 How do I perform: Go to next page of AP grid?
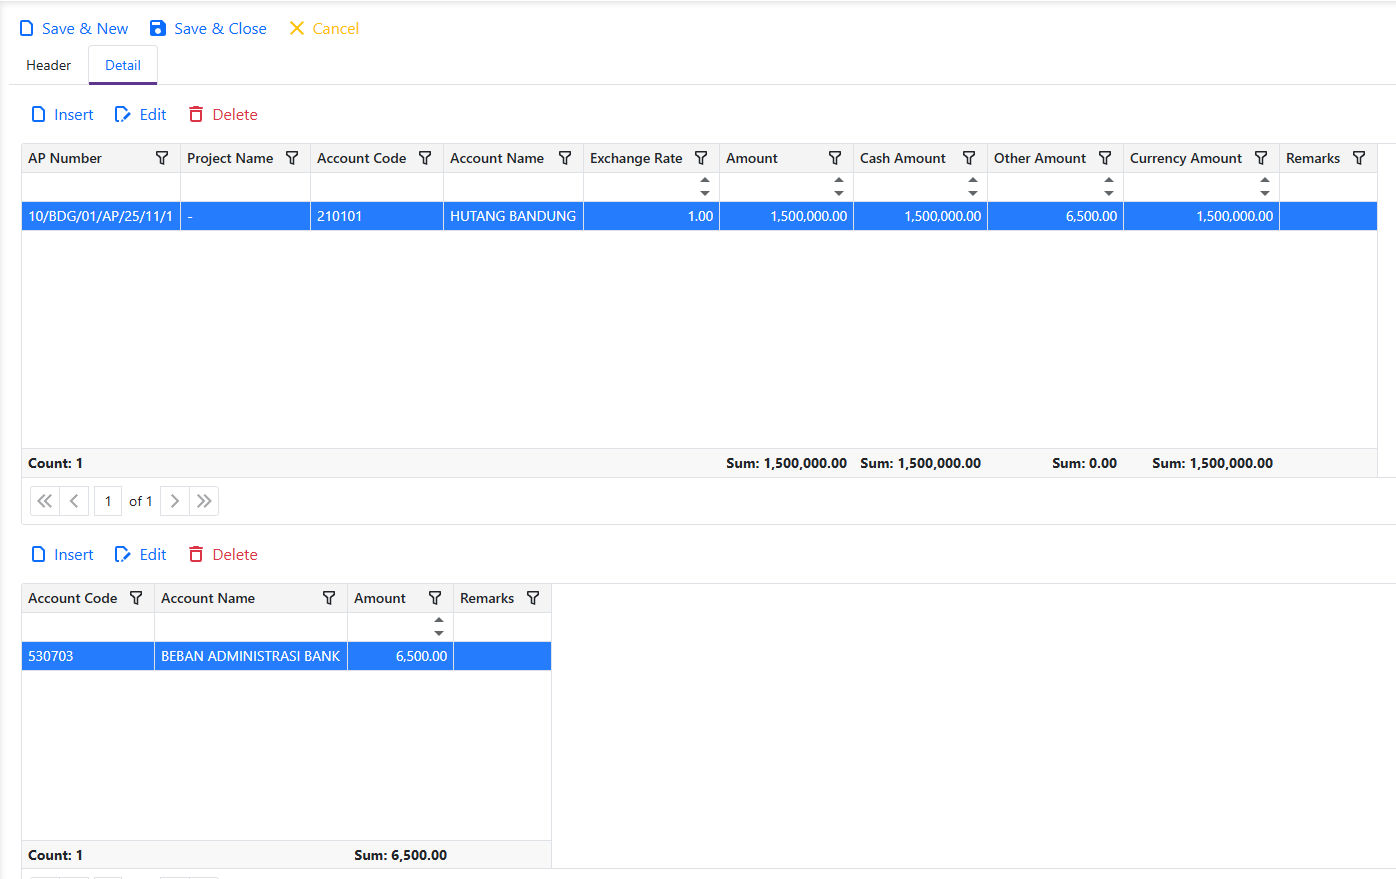pos(175,501)
